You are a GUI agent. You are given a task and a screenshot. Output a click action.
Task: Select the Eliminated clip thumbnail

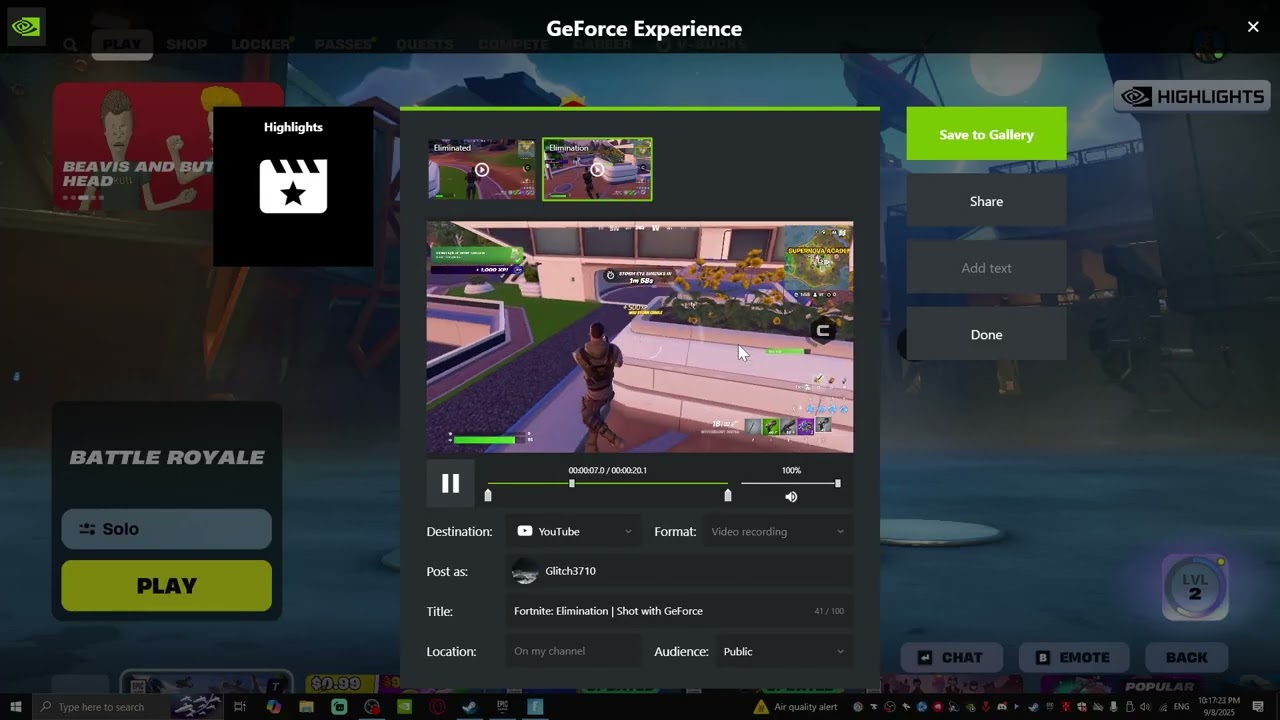click(x=481, y=169)
